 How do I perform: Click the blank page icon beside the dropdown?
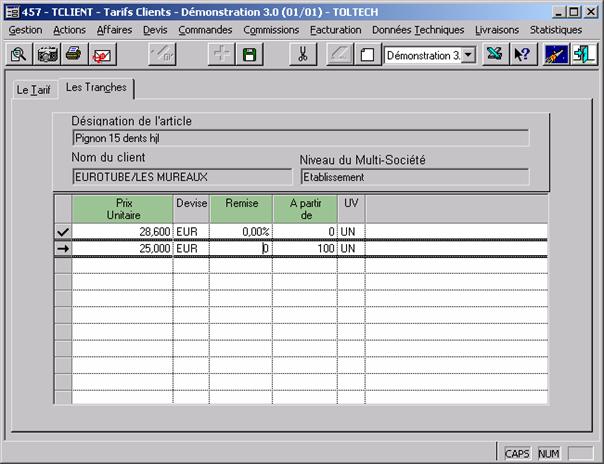pos(367,55)
